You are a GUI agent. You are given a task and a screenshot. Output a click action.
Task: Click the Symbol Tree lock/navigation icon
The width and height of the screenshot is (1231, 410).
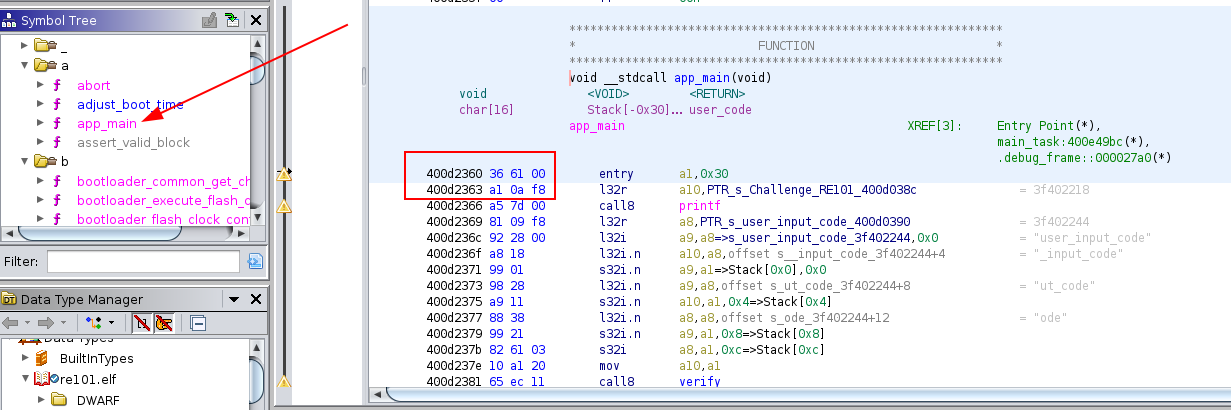210,19
